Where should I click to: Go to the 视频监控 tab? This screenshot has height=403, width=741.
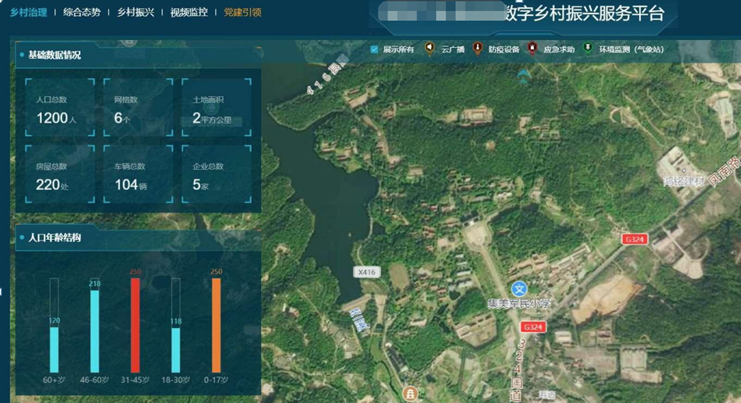pos(189,12)
